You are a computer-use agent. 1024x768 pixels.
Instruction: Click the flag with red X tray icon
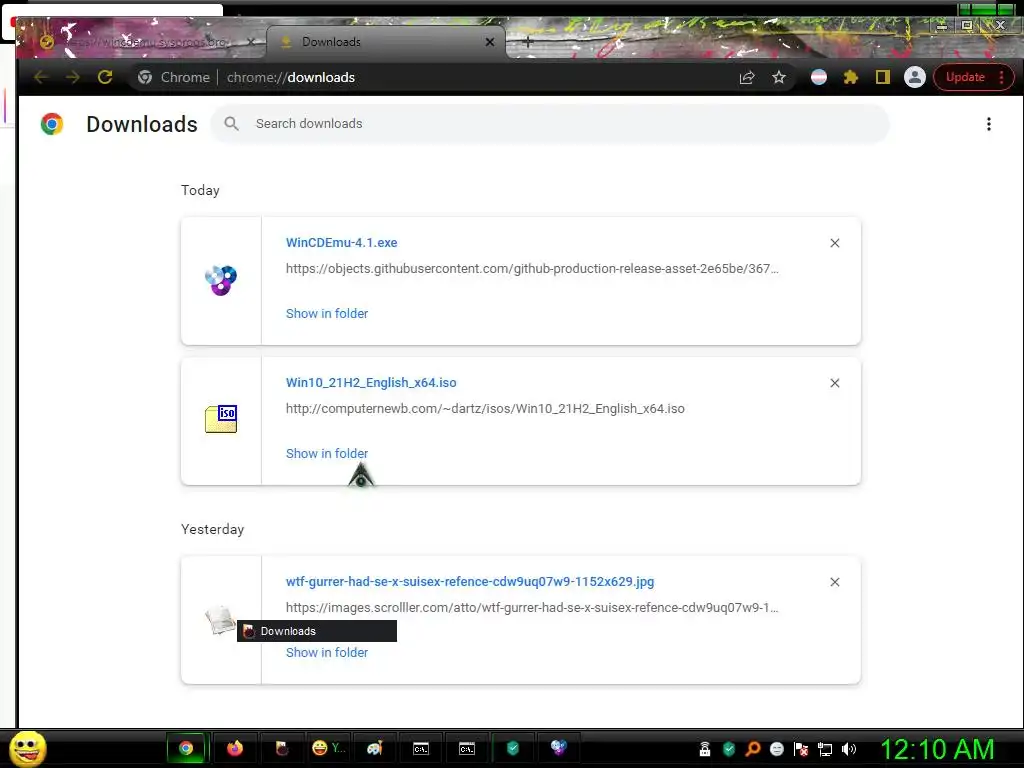coord(801,749)
